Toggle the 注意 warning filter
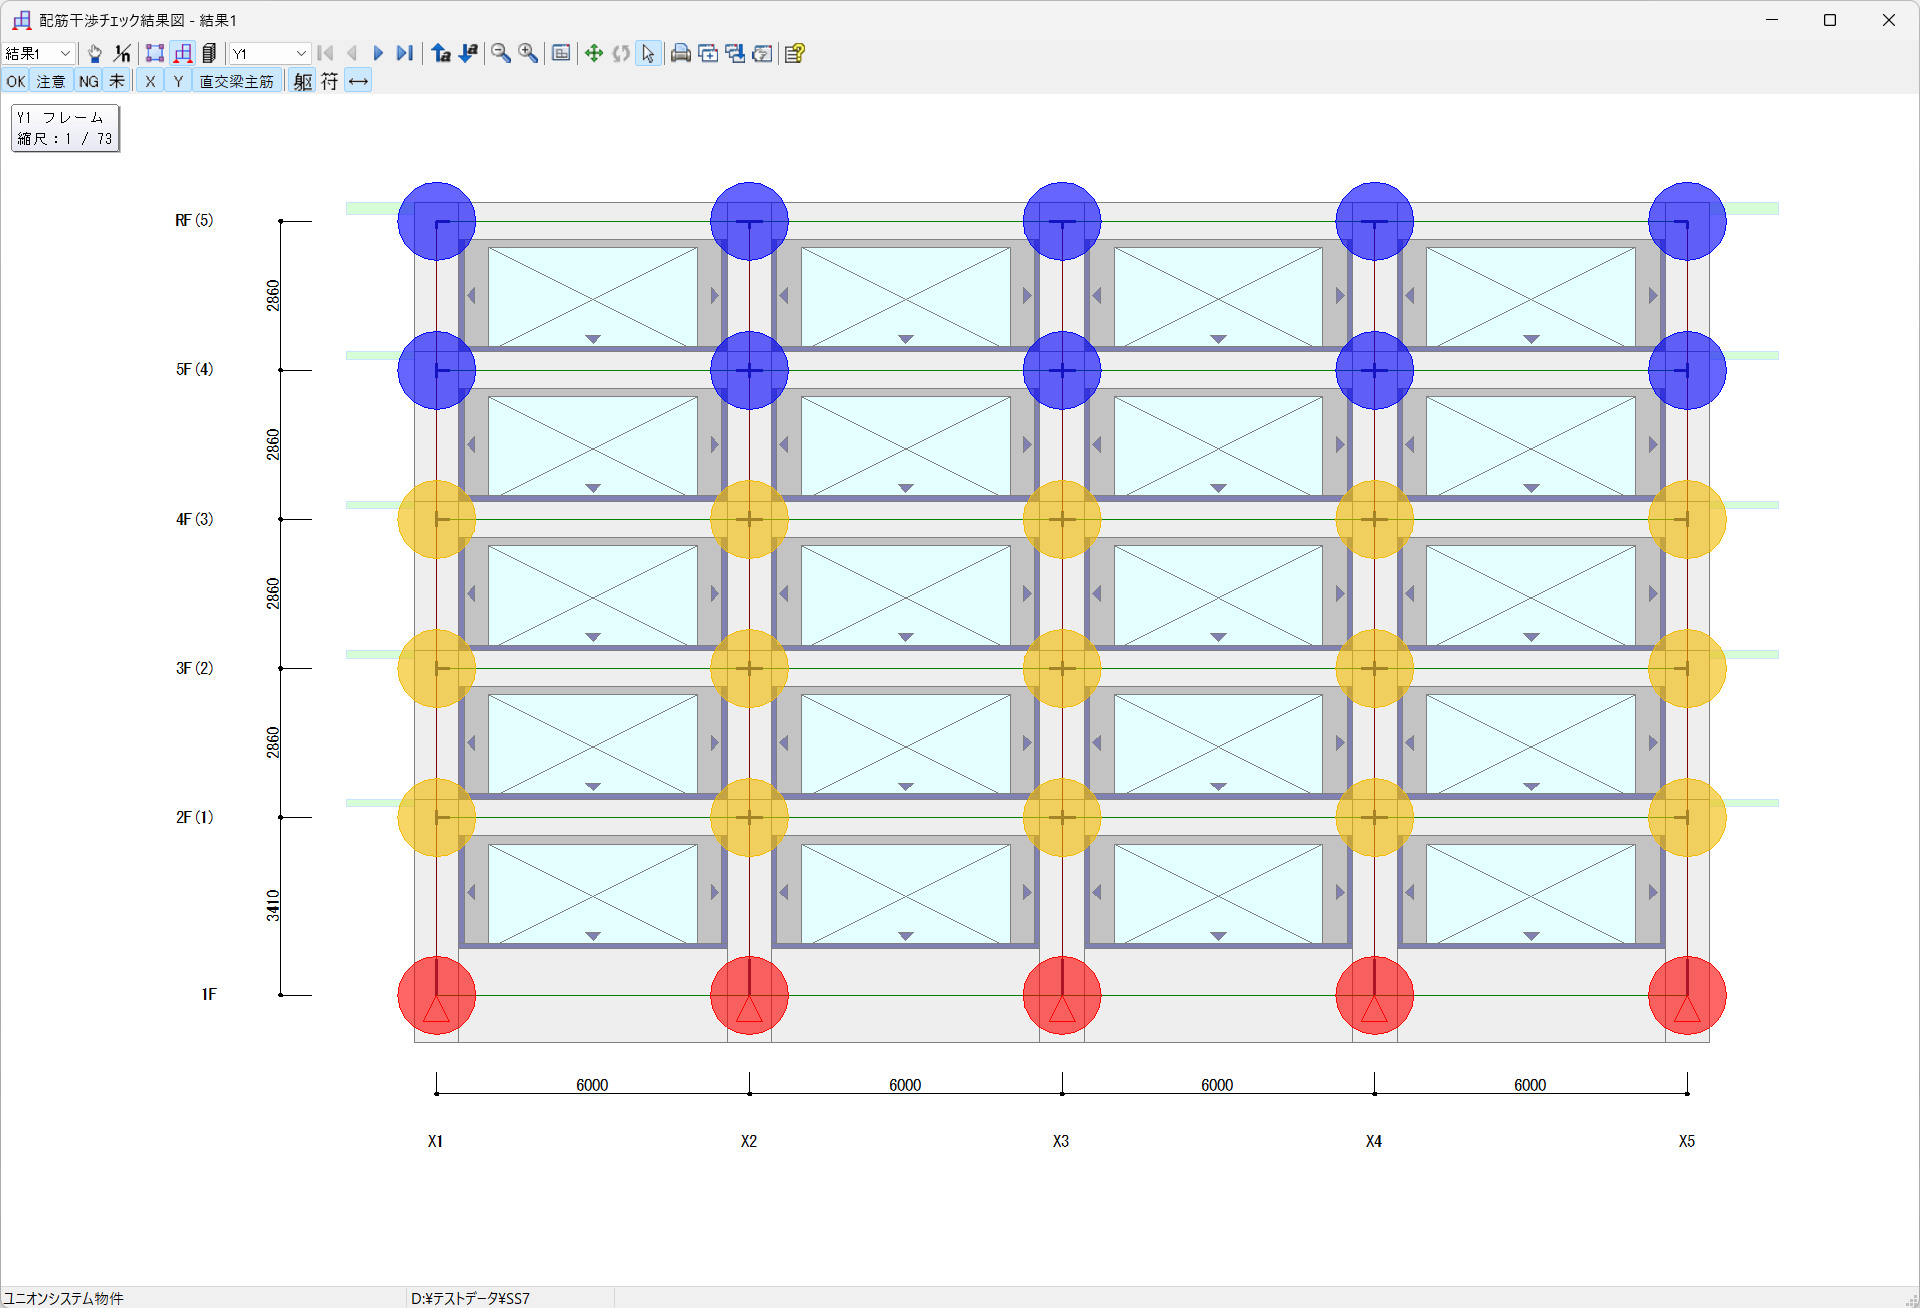The width and height of the screenshot is (1920, 1308). tap(51, 81)
